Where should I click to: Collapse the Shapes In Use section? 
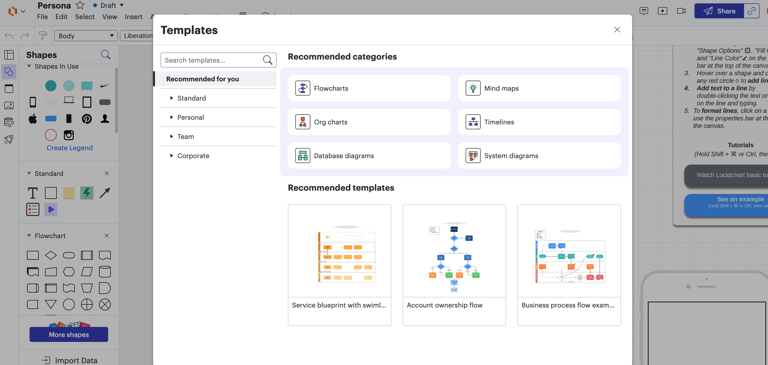pos(29,66)
